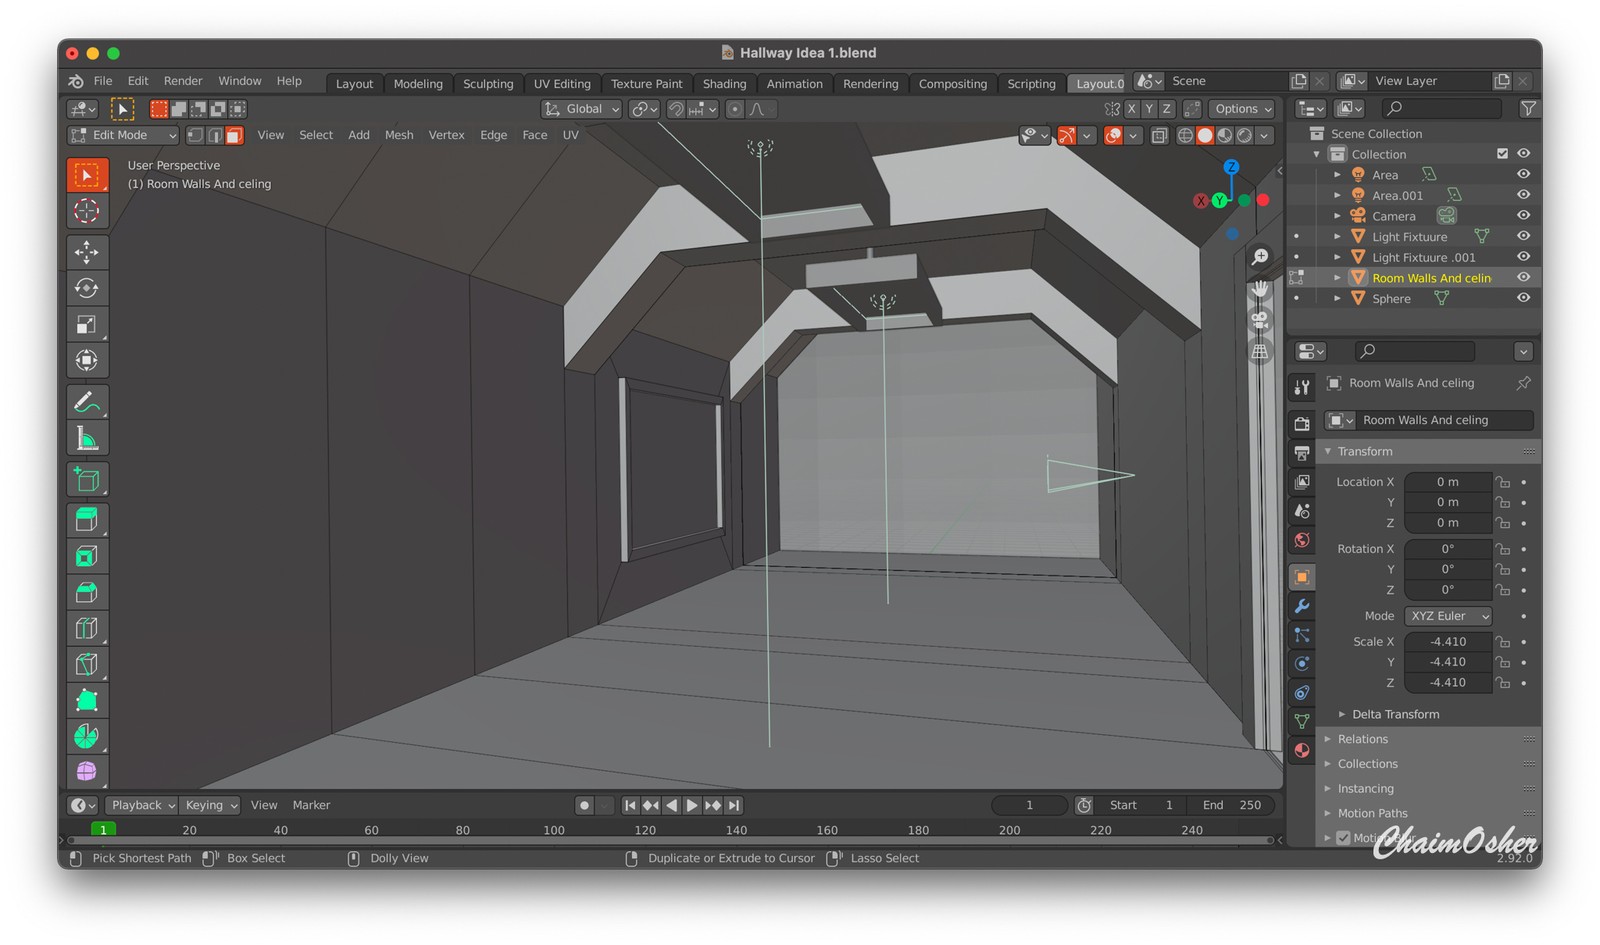The image size is (1600, 945).
Task: Pick the Loop Cut tool
Action: coord(87,628)
